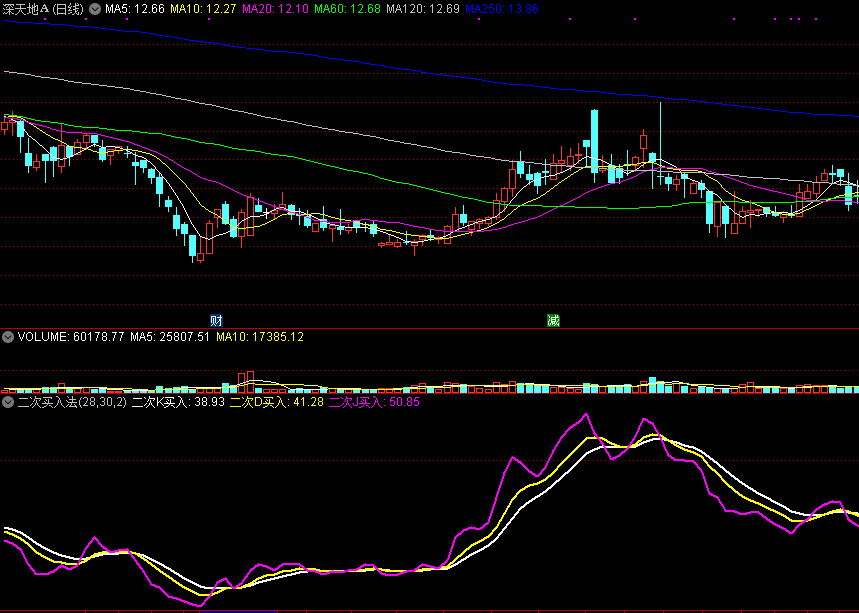Select the MA10: 12.27 label
This screenshot has width=859, height=613.
[x=203, y=9]
